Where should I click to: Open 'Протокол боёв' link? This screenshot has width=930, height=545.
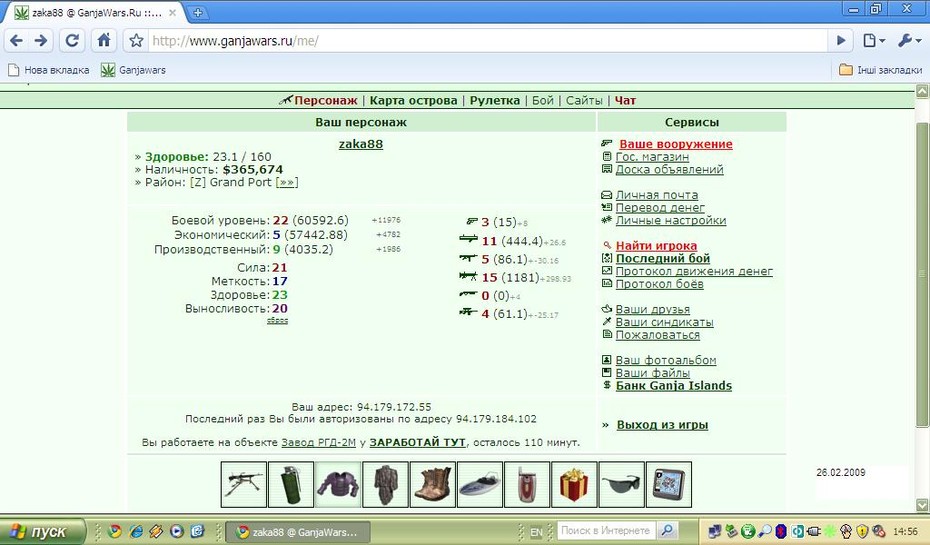(660, 283)
